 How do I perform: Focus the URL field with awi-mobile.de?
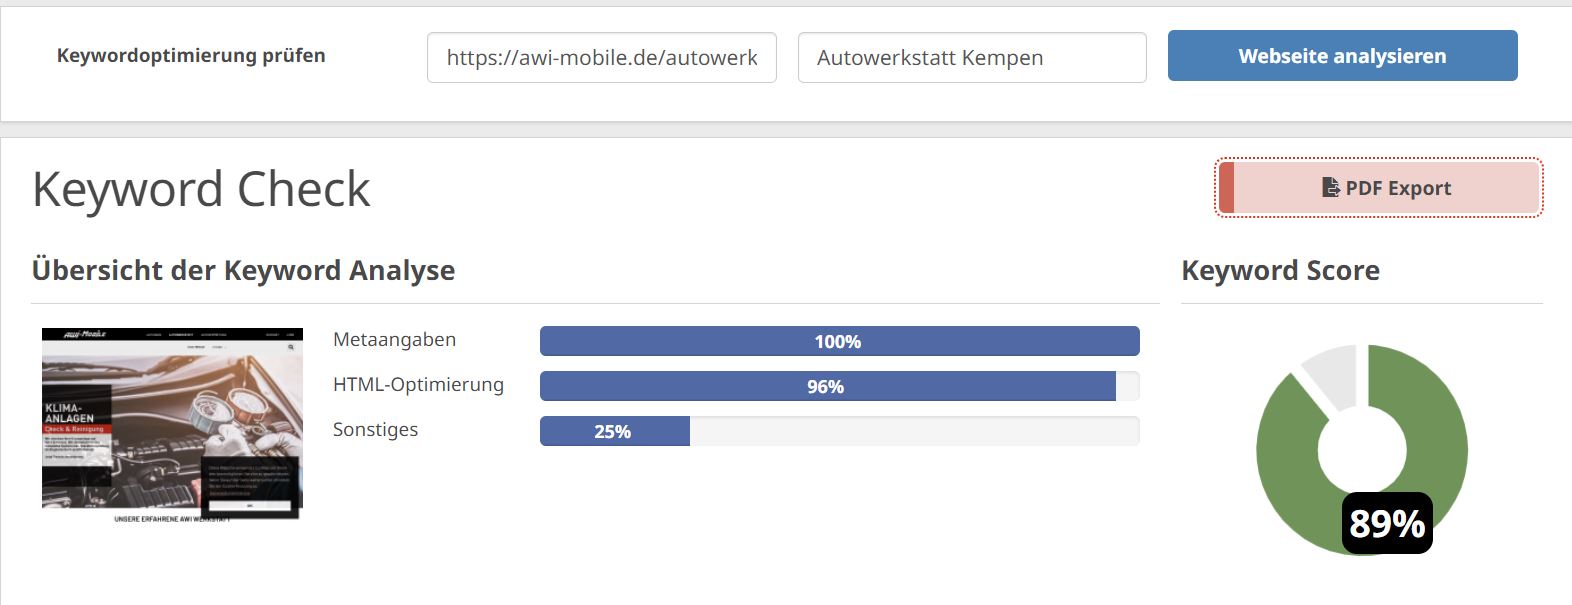coord(602,57)
